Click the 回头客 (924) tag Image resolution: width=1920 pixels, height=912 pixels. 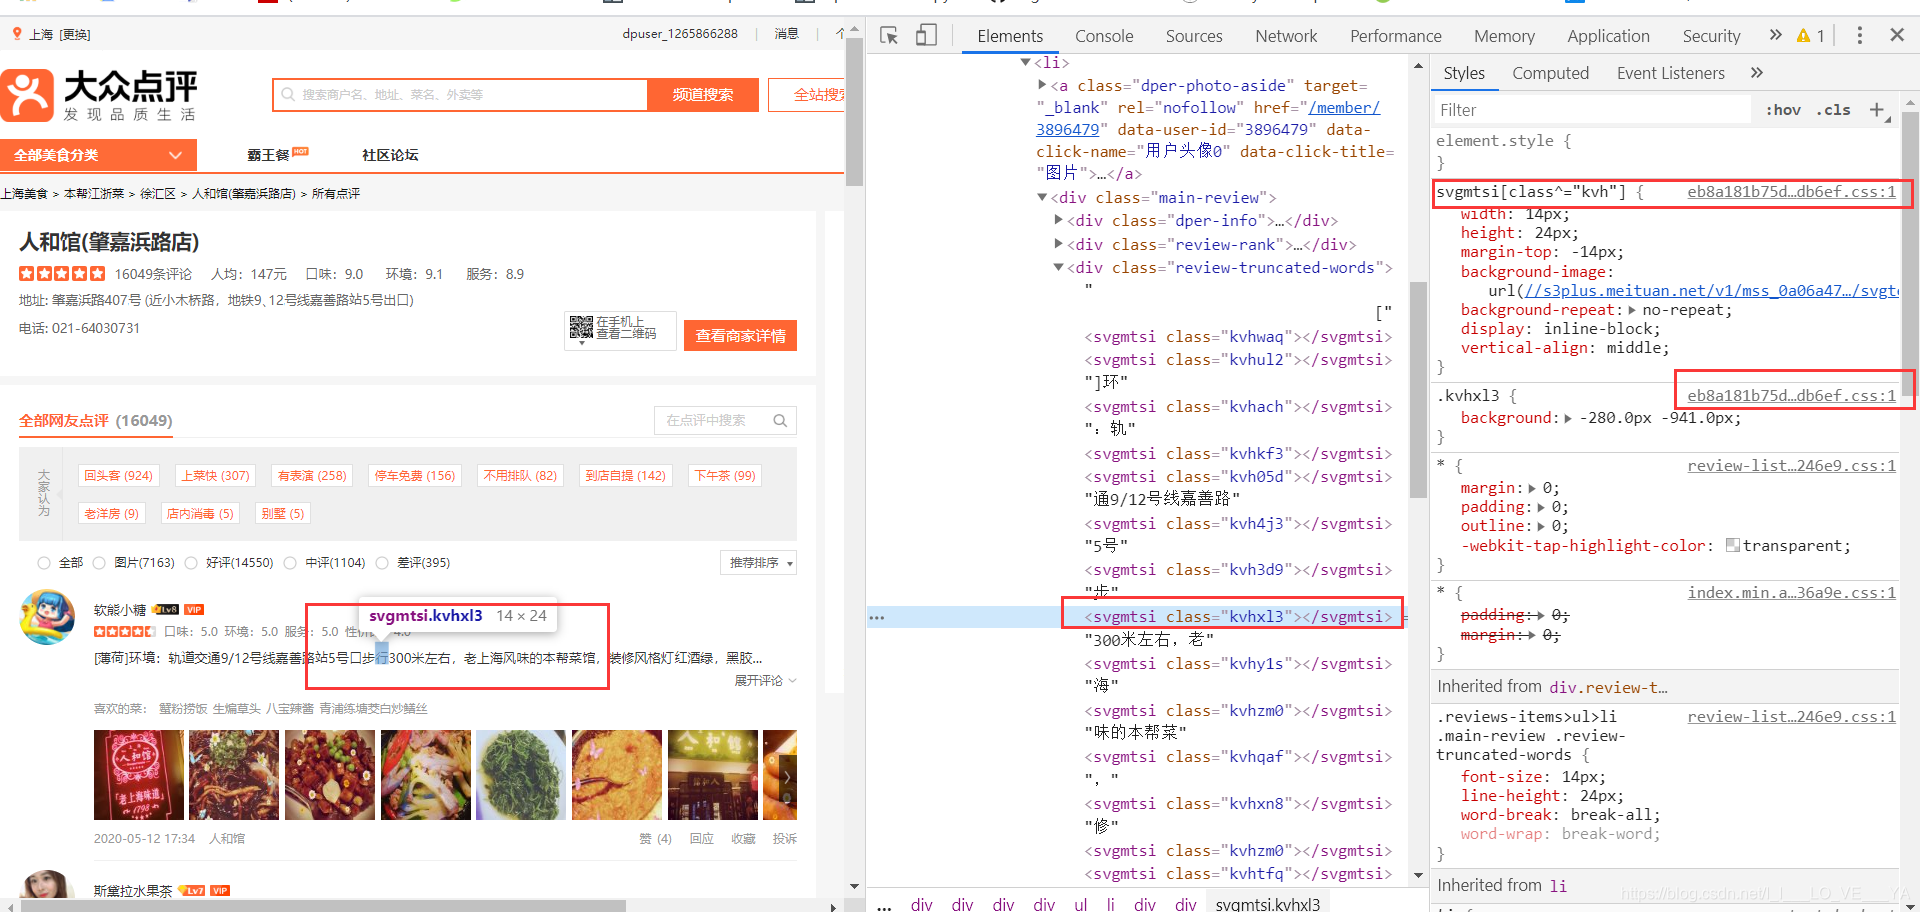[x=118, y=476]
